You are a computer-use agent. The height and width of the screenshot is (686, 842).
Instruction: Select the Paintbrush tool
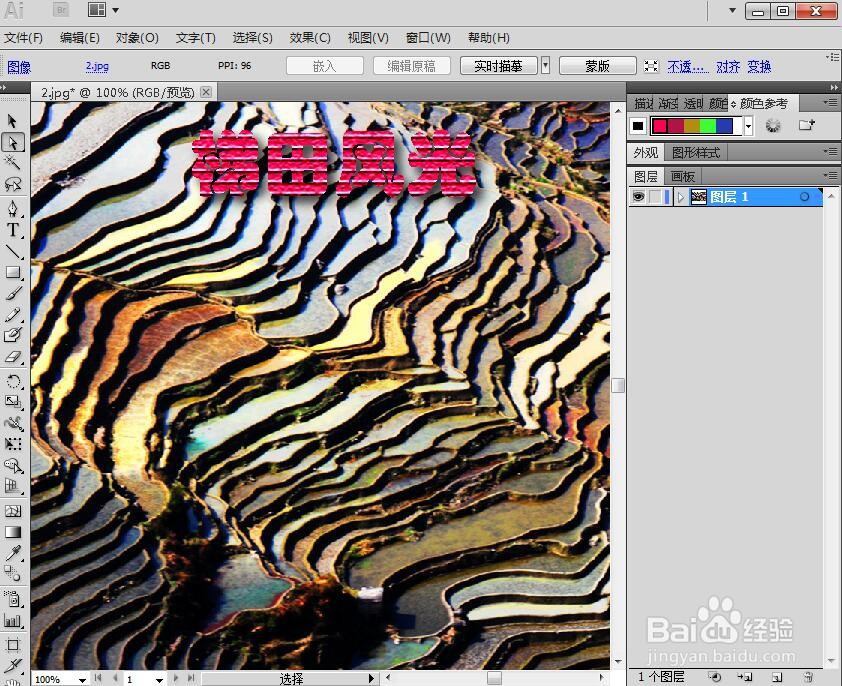13,293
